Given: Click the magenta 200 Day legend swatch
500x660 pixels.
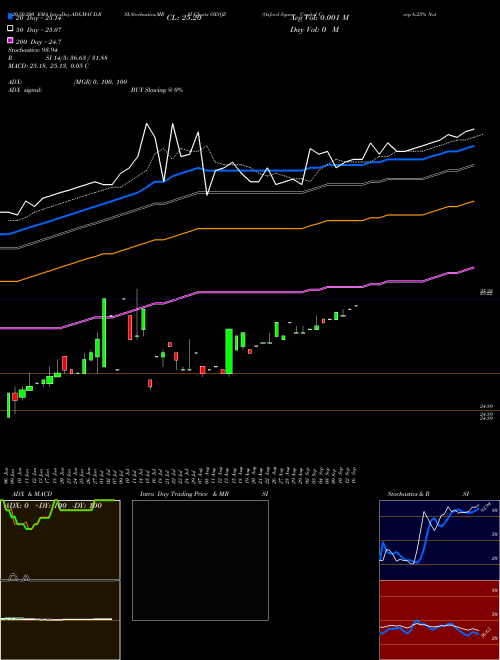Looking at the screenshot, I should tap(10, 40).
